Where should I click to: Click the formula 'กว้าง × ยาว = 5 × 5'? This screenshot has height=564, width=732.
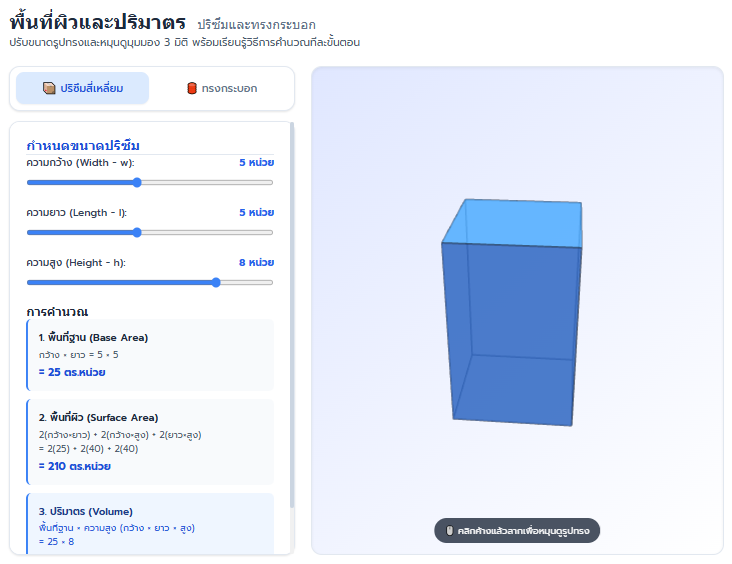coord(78,355)
